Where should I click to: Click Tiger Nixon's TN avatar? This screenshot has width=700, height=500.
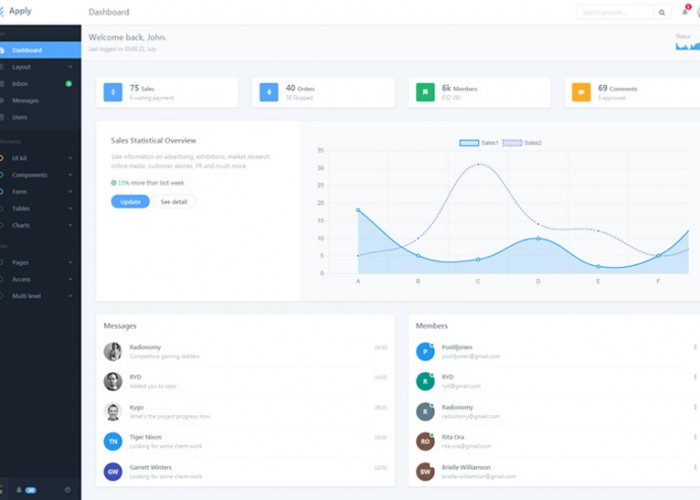tap(113, 442)
